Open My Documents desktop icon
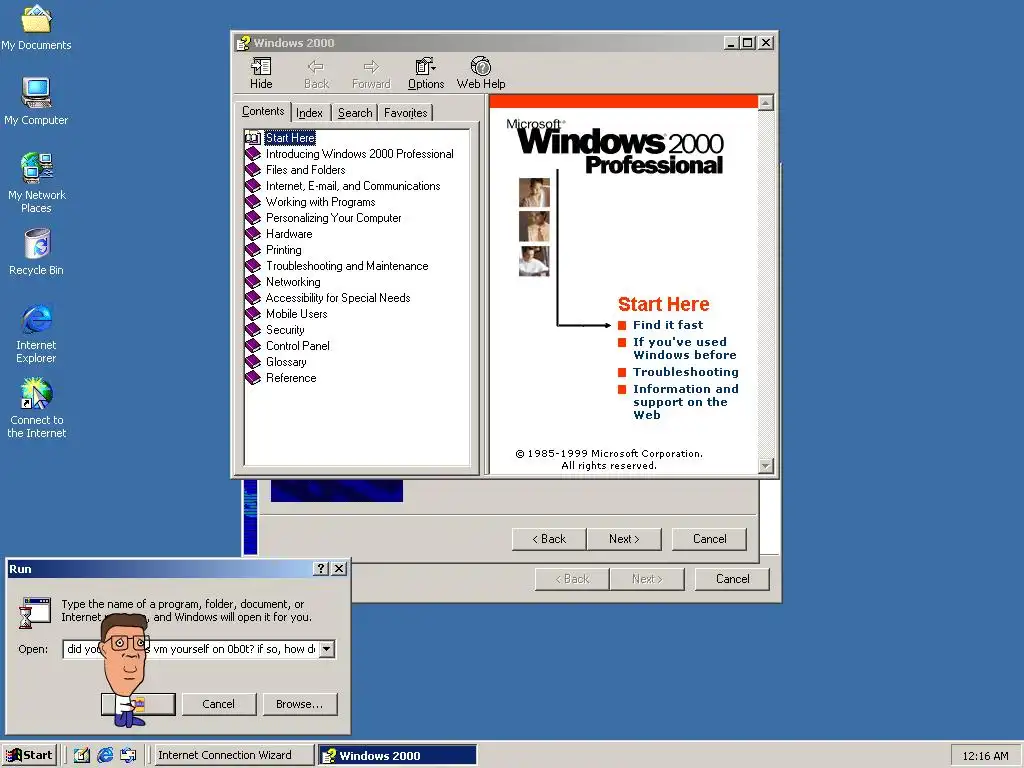This screenshot has height=768, width=1024. 36,27
